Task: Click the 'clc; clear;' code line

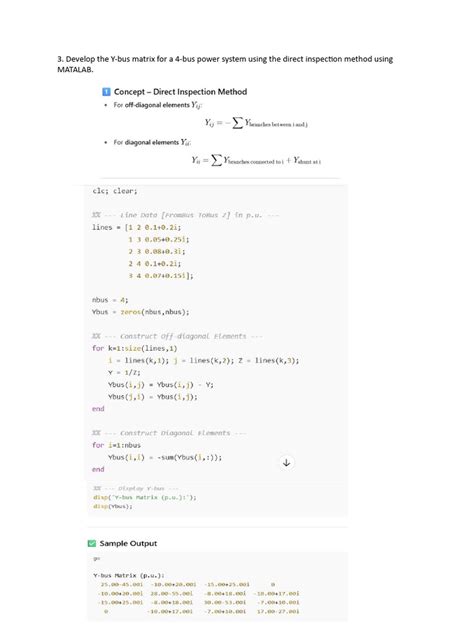Action: coord(115,191)
